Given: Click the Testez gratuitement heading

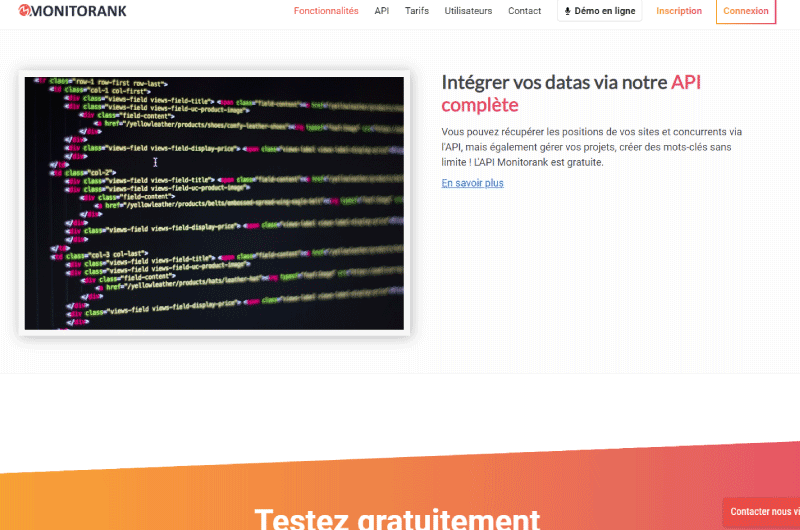Looking at the screenshot, I should [397, 518].
